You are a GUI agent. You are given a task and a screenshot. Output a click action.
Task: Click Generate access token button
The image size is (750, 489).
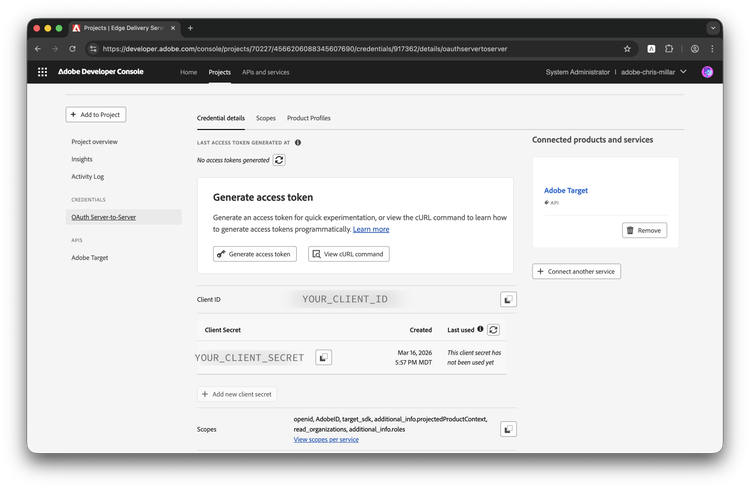click(x=255, y=254)
